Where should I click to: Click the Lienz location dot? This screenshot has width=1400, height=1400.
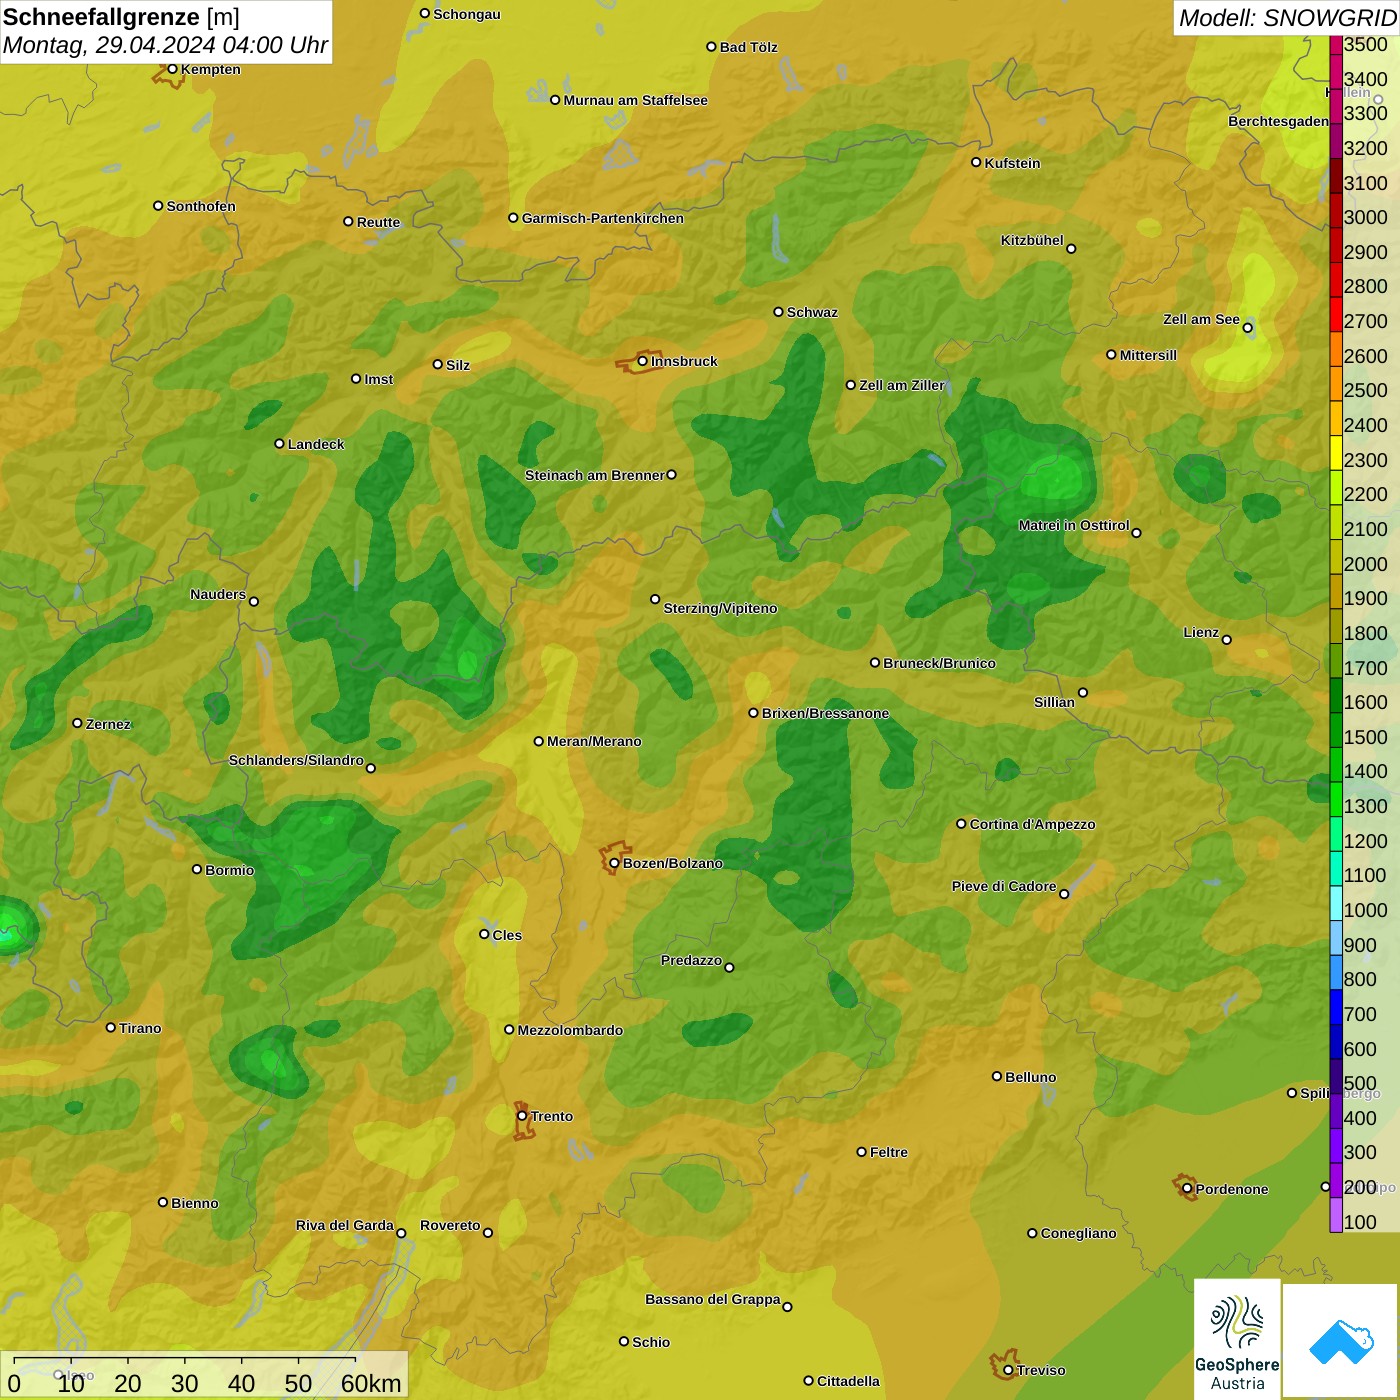(x=1227, y=640)
